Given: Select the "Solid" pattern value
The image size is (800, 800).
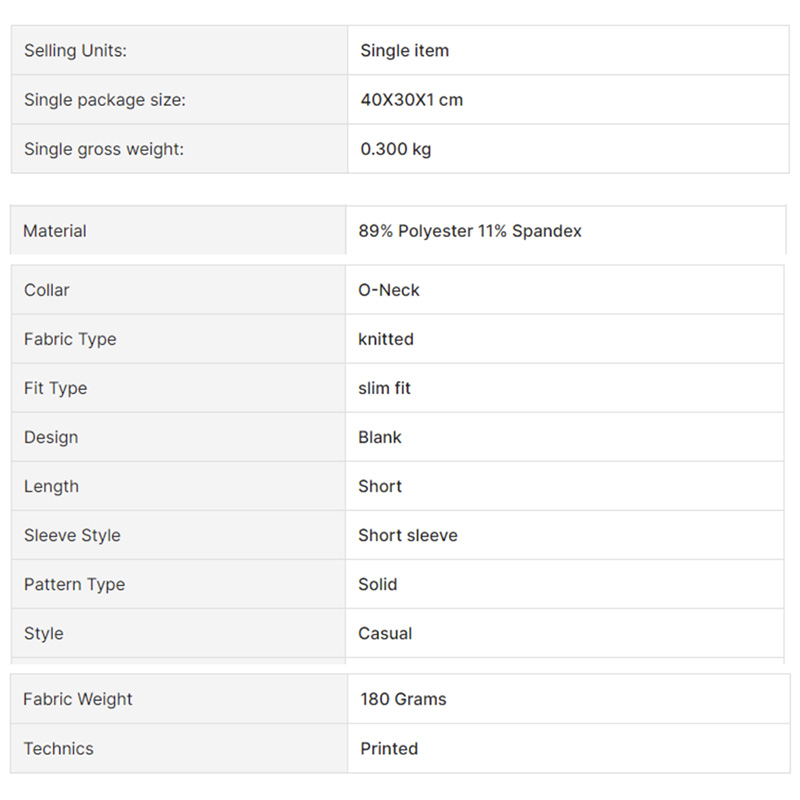Looking at the screenshot, I should (x=377, y=584).
